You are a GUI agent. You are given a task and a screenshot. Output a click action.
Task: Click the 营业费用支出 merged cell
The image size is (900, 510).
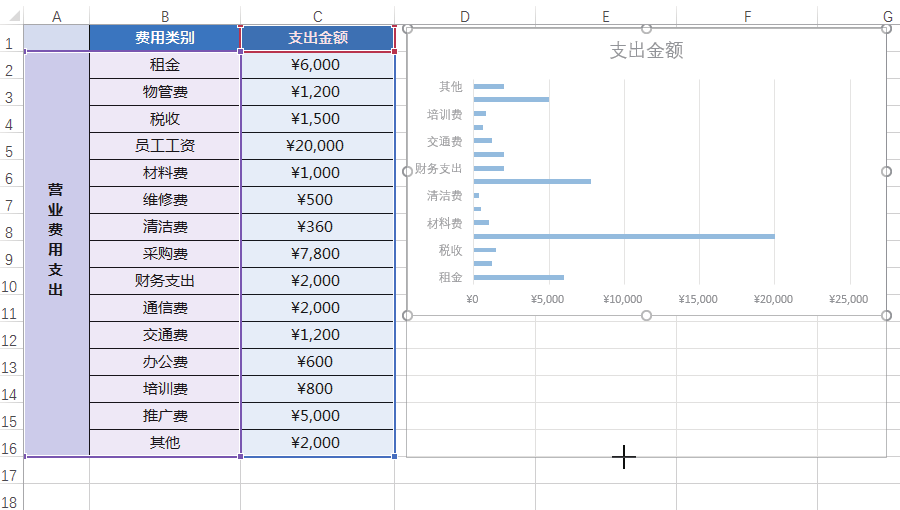[56, 254]
